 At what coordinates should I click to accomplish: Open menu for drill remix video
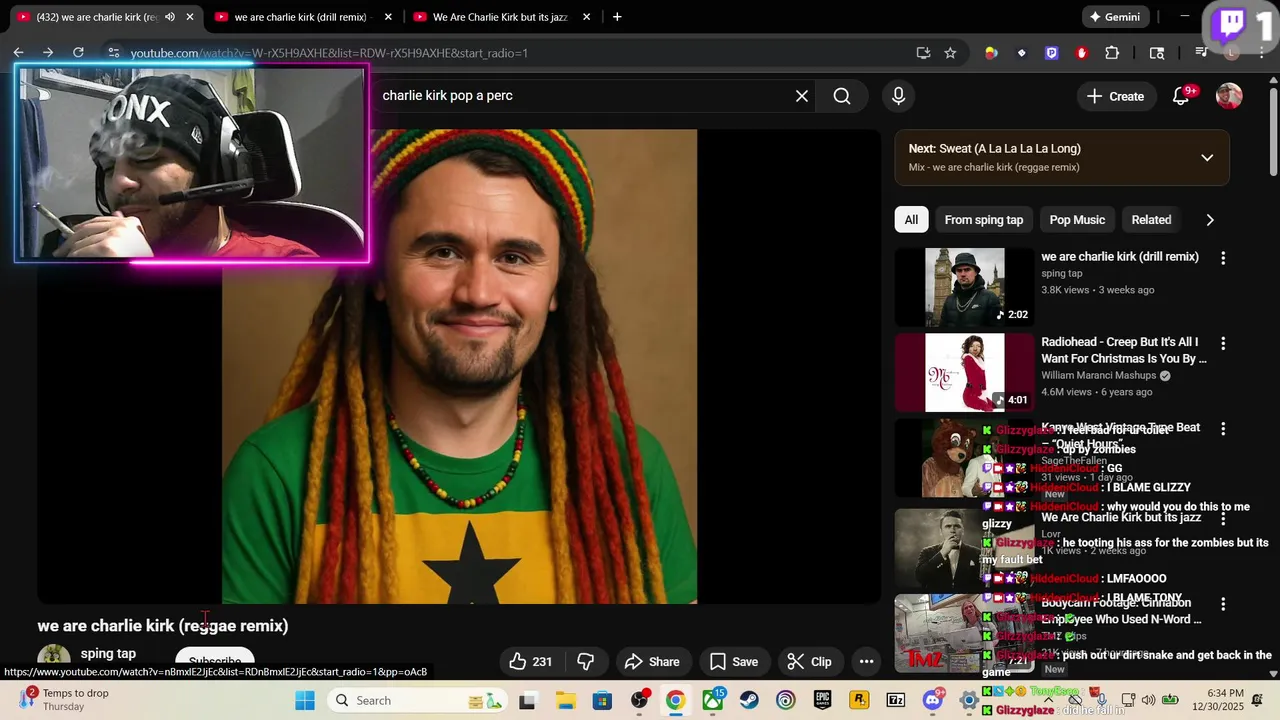[1223, 258]
